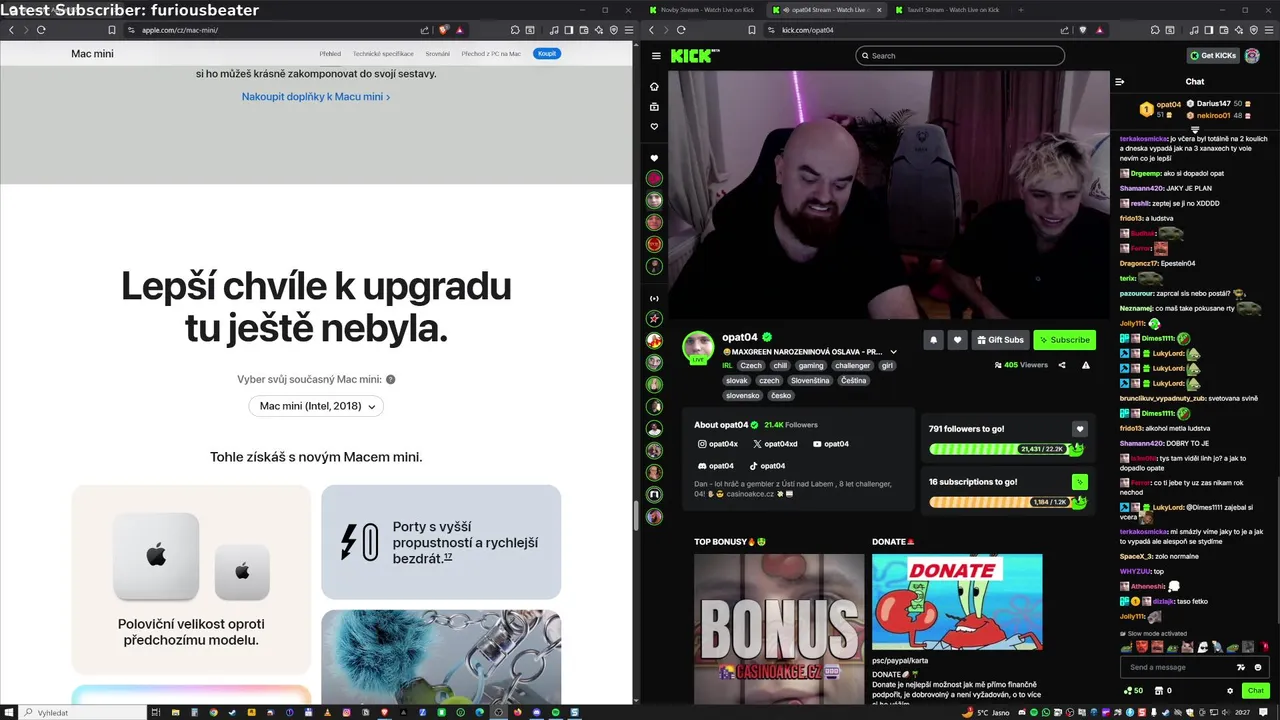This screenshot has height=720, width=1280.
Task: Subscribe to opat04
Action: (1064, 340)
